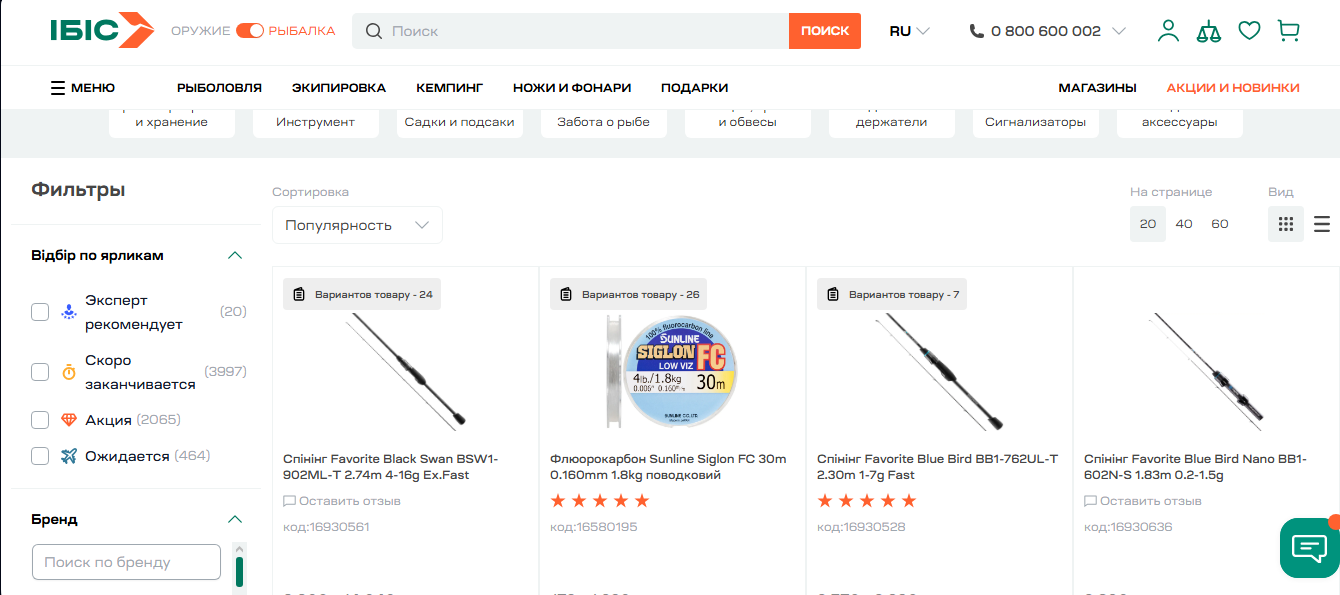Go to Магазины page

tap(1097, 88)
